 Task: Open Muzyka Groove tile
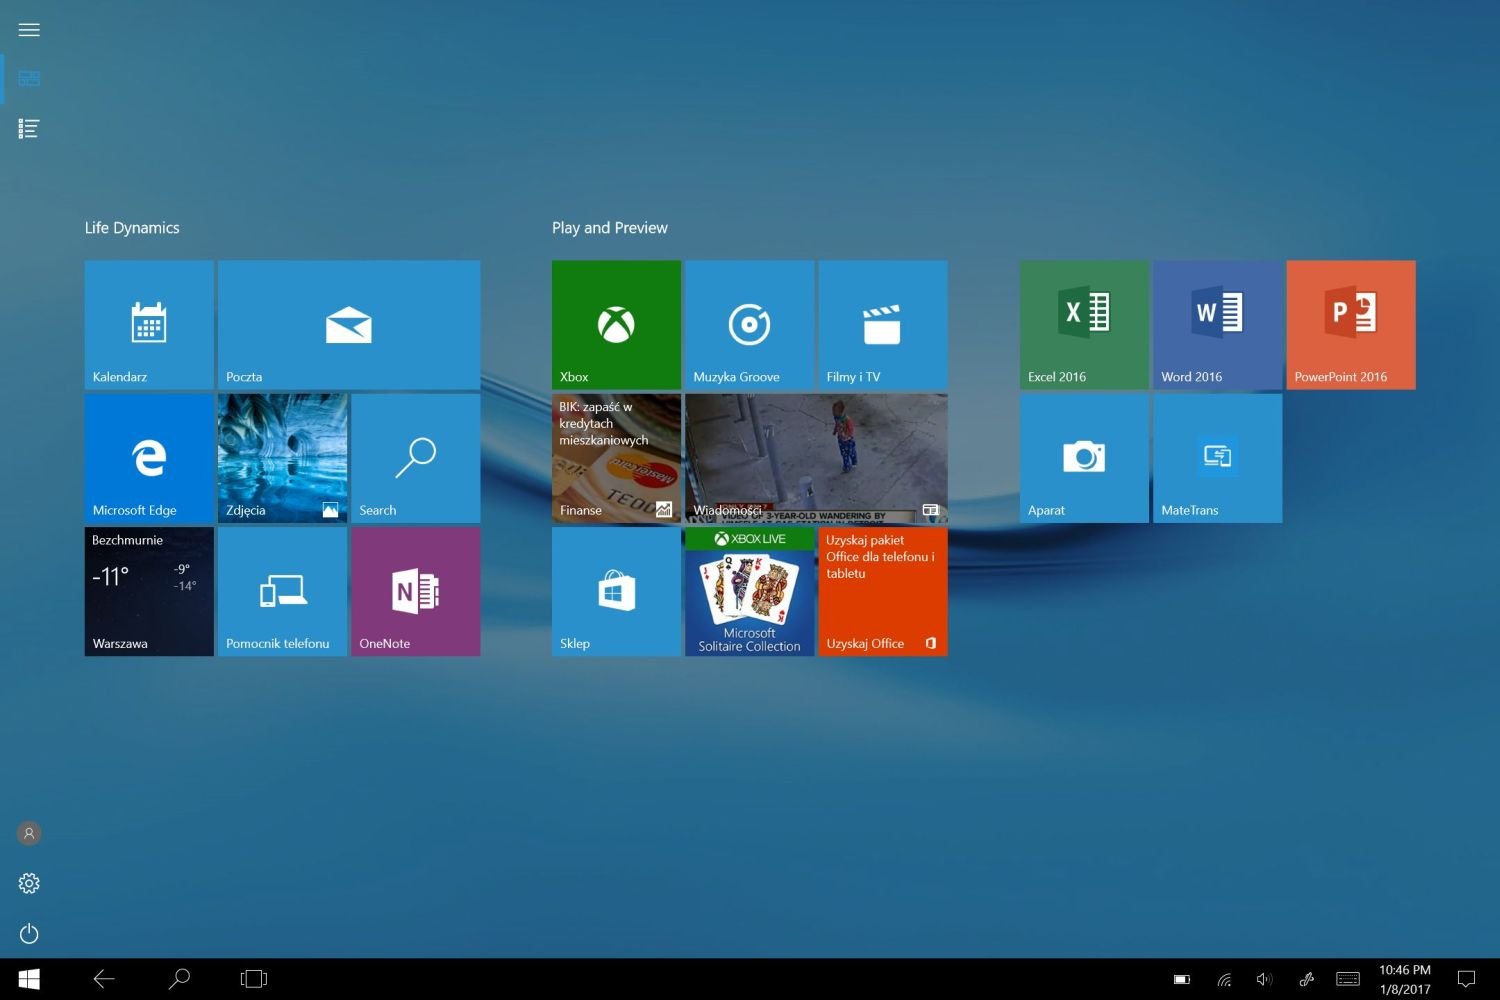tap(749, 325)
